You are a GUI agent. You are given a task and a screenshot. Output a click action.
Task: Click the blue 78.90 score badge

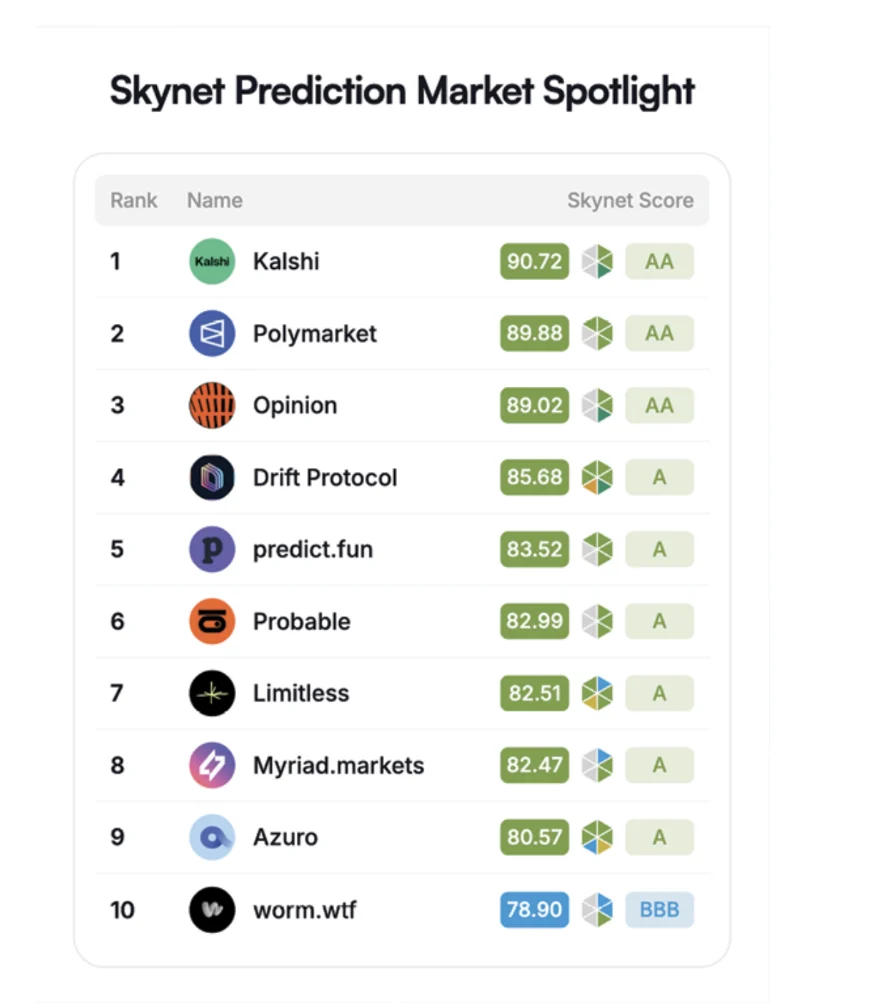[x=534, y=910]
